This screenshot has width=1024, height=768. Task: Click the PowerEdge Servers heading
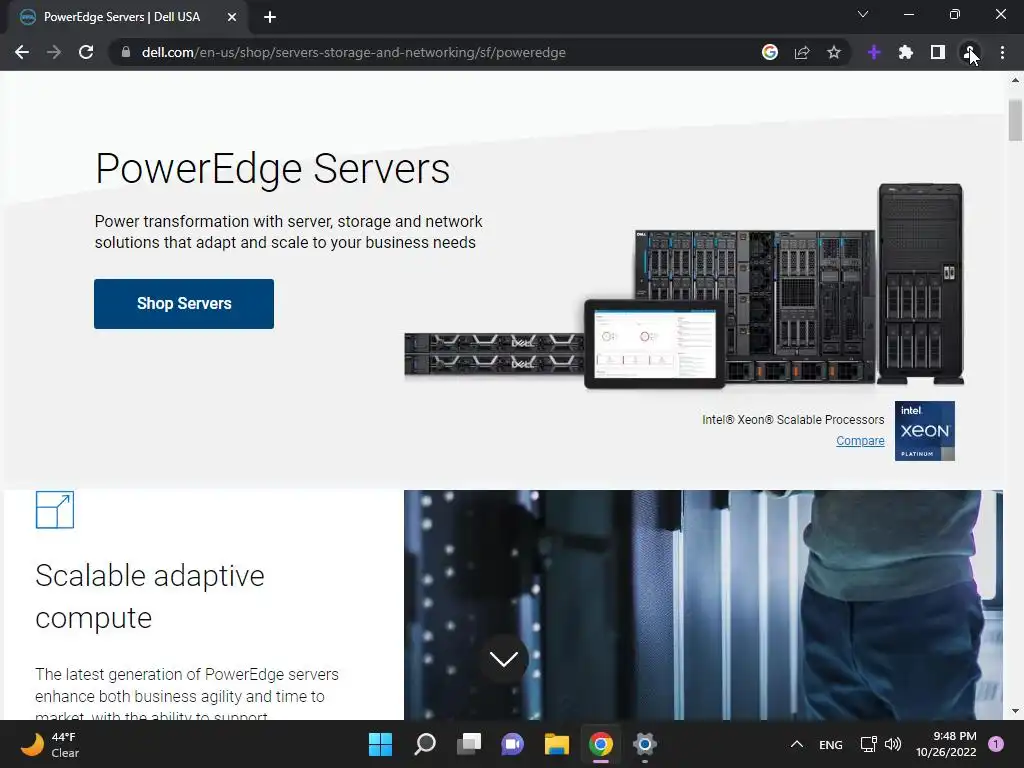272,168
